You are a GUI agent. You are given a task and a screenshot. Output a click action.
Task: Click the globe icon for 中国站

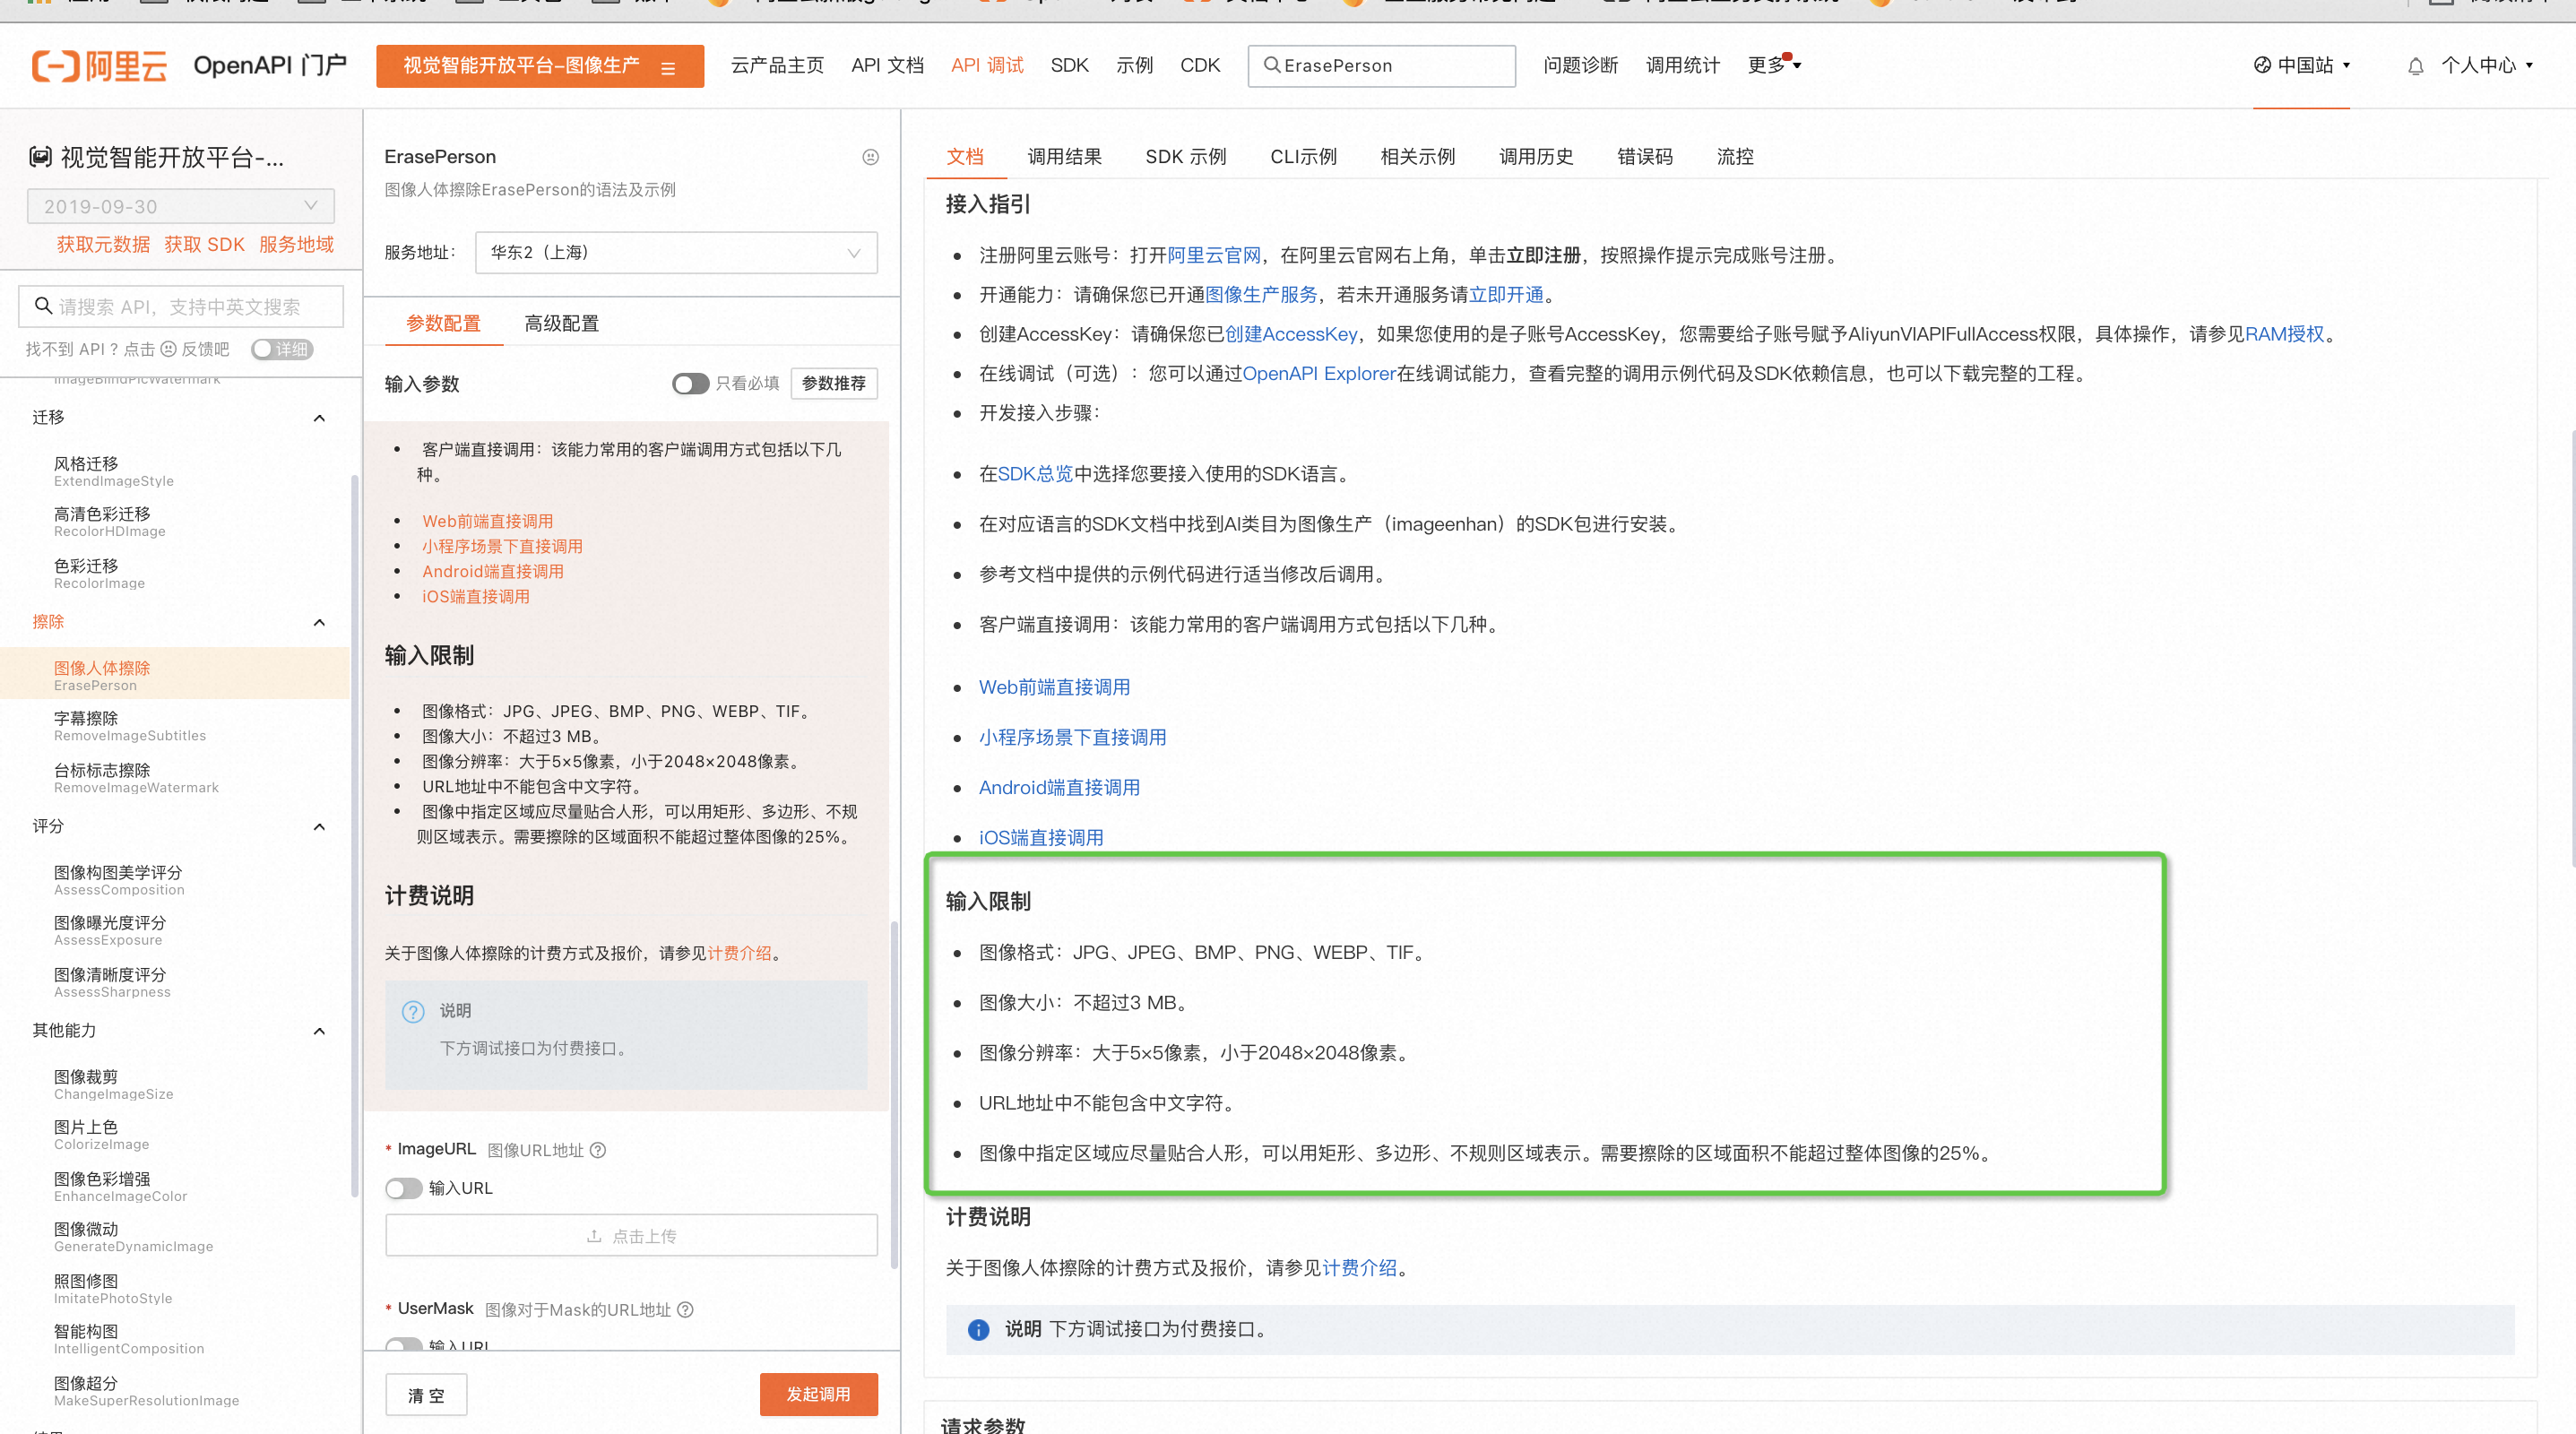(x=2262, y=65)
